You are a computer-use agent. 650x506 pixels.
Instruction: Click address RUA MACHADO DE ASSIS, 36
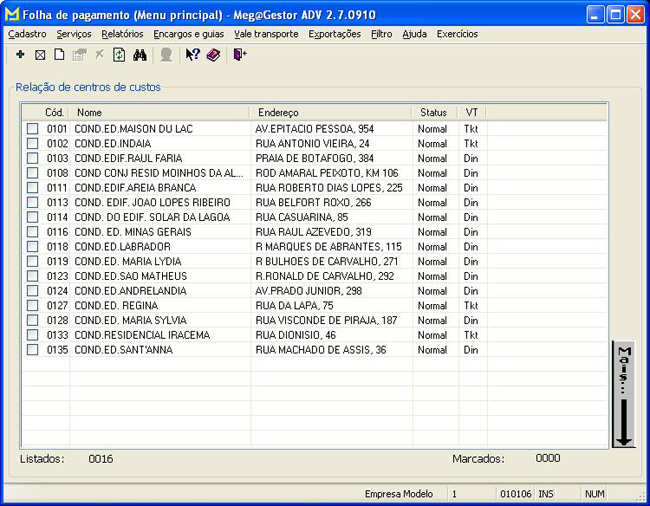pos(321,350)
